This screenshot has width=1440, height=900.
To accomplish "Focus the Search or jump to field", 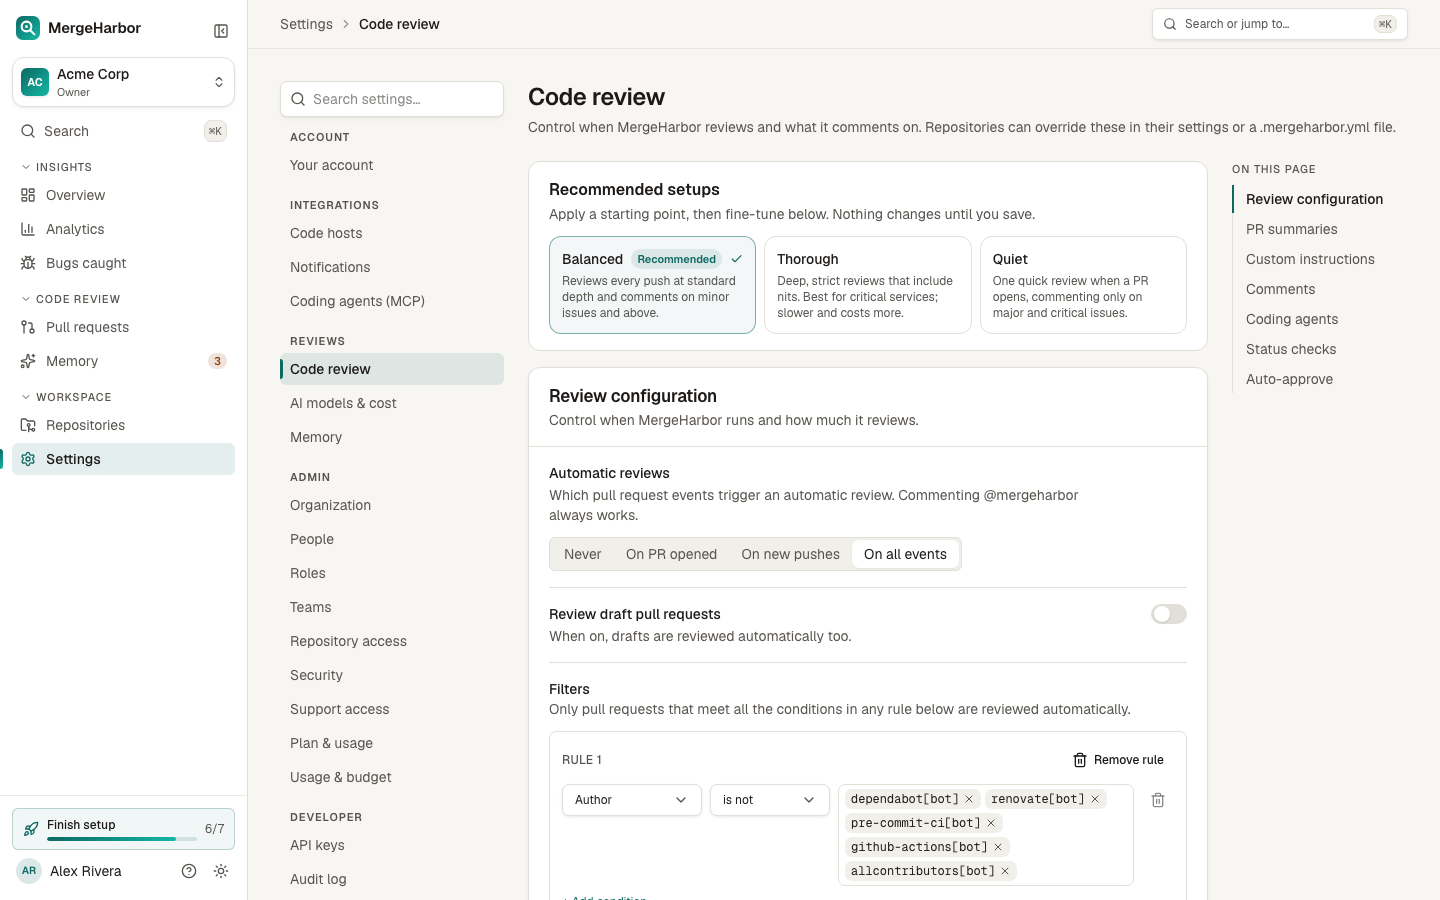I will click(1280, 24).
